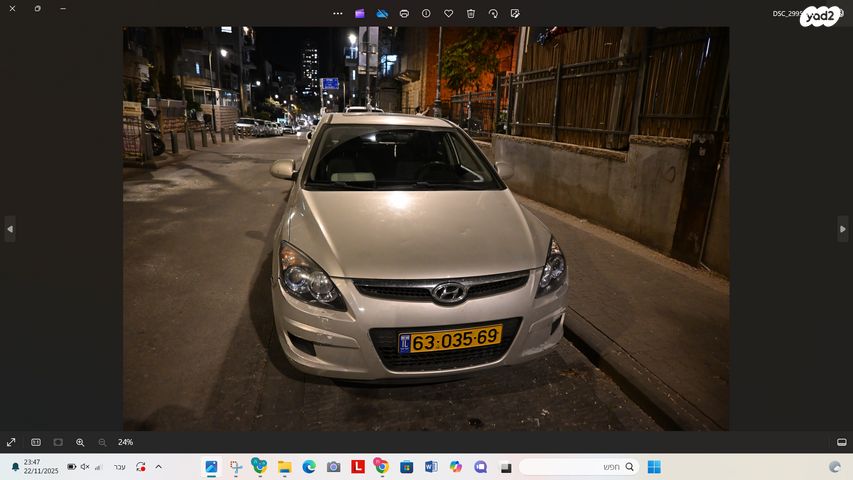The width and height of the screenshot is (853, 480).
Task: Mark photo as favorite with heart icon
Action: [448, 14]
